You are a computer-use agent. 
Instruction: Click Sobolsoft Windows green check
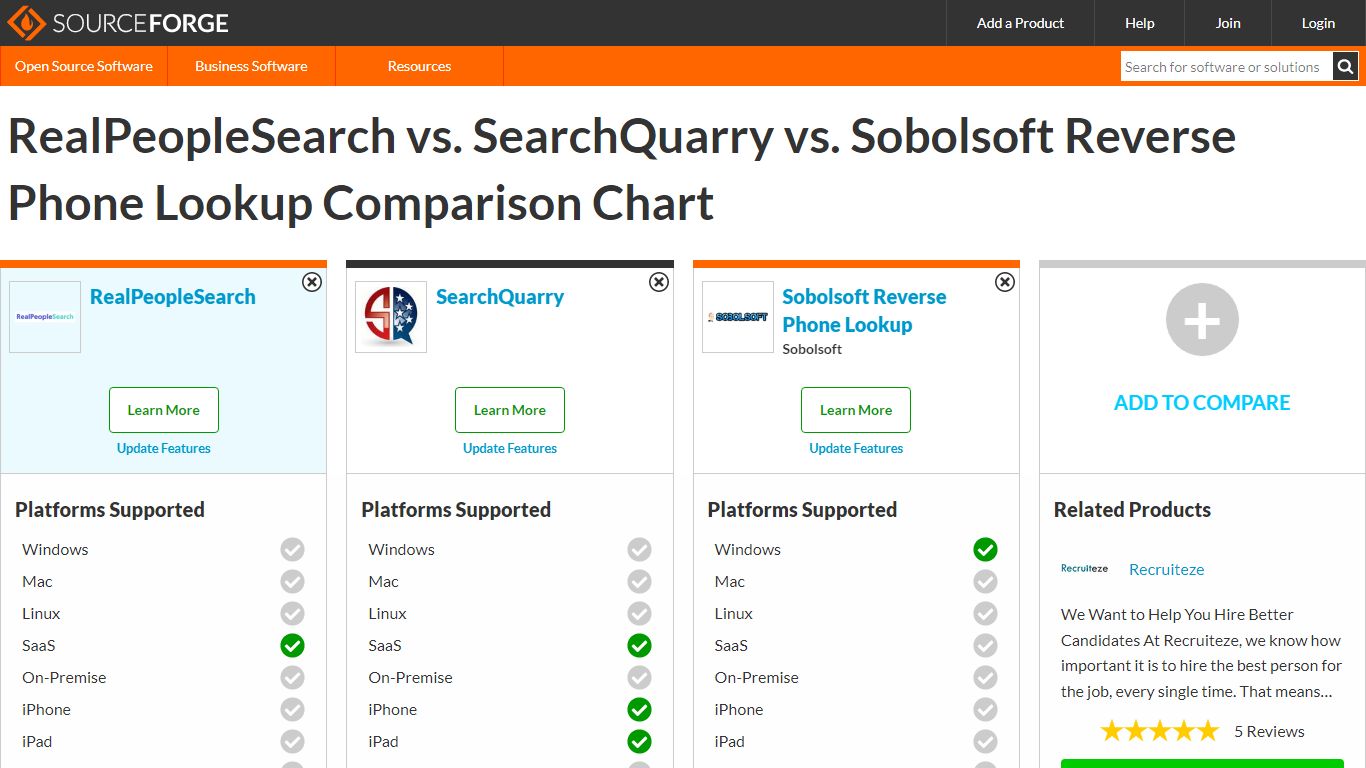click(x=985, y=549)
